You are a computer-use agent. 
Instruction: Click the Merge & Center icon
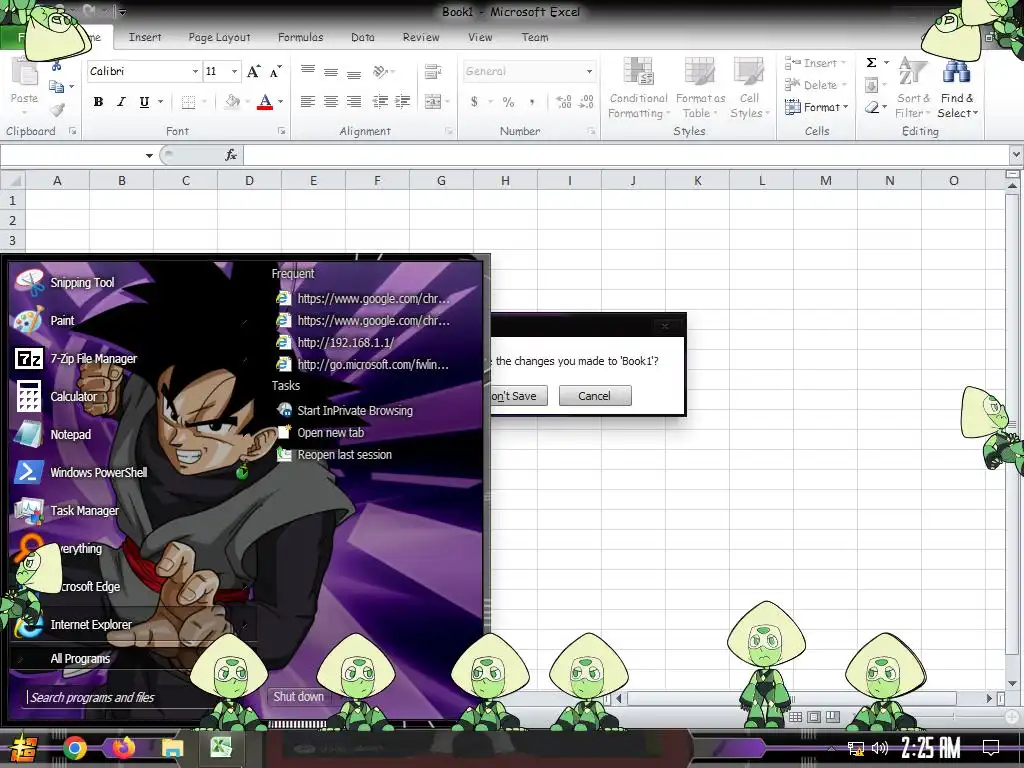tap(432, 102)
